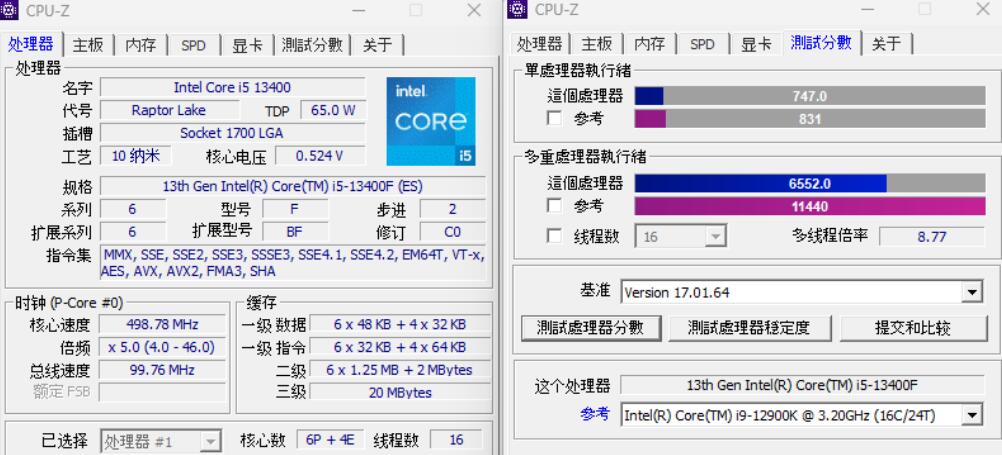Enable single-thread 参考 checkbox
The image size is (1002, 455).
[554, 119]
